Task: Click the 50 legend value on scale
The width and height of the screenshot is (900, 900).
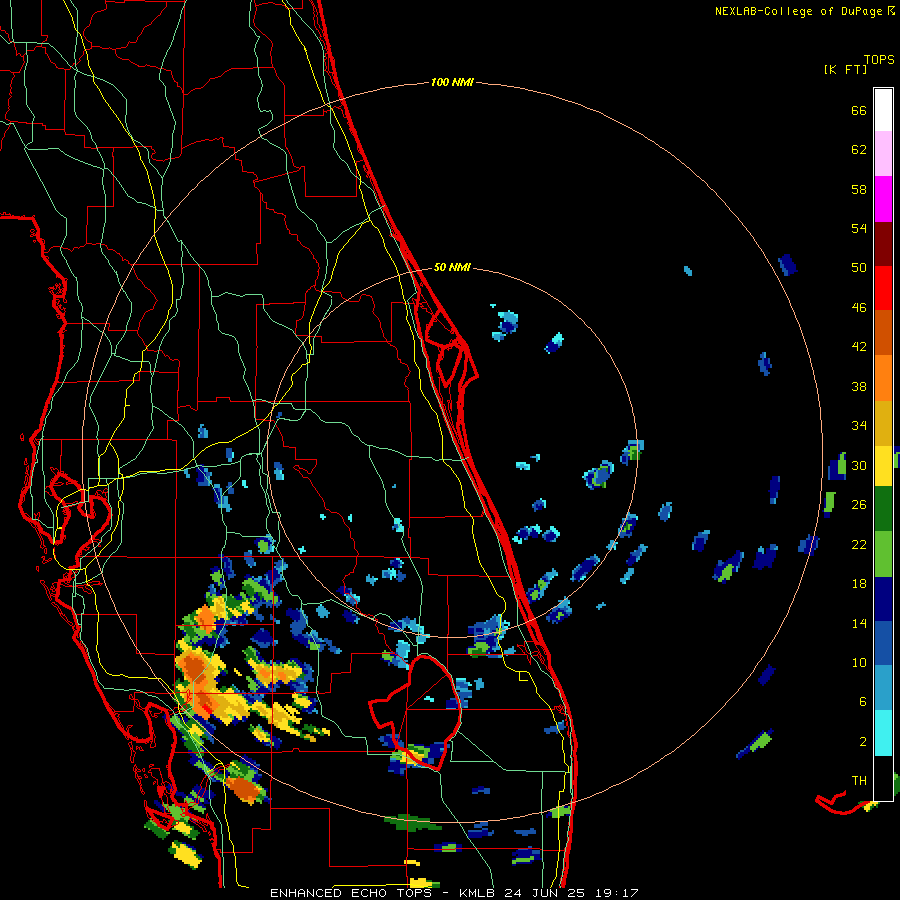Action: pos(859,268)
